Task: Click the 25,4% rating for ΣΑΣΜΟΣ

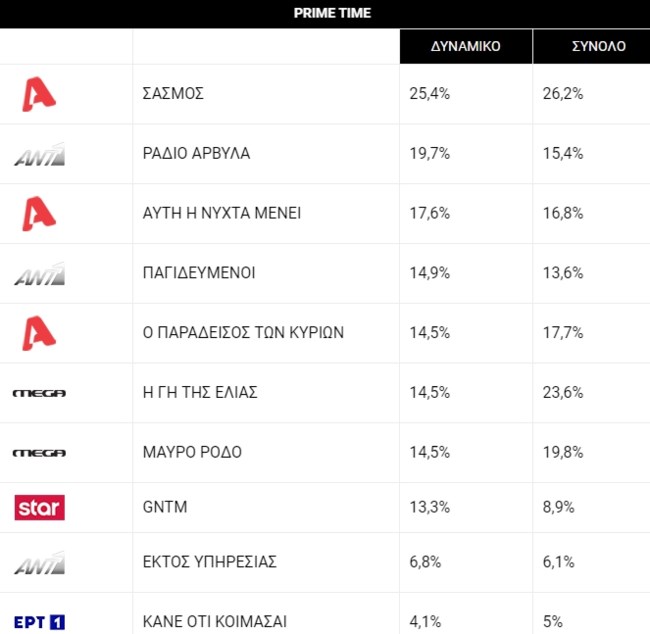Action: coord(430,94)
